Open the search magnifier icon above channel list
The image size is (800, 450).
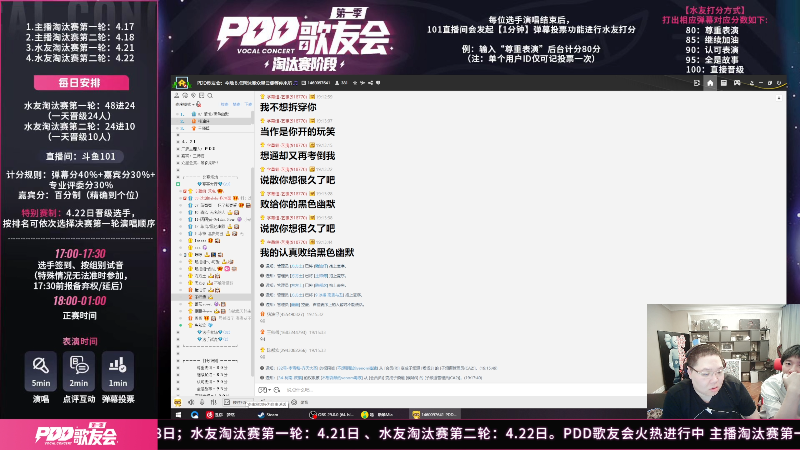pos(210,95)
